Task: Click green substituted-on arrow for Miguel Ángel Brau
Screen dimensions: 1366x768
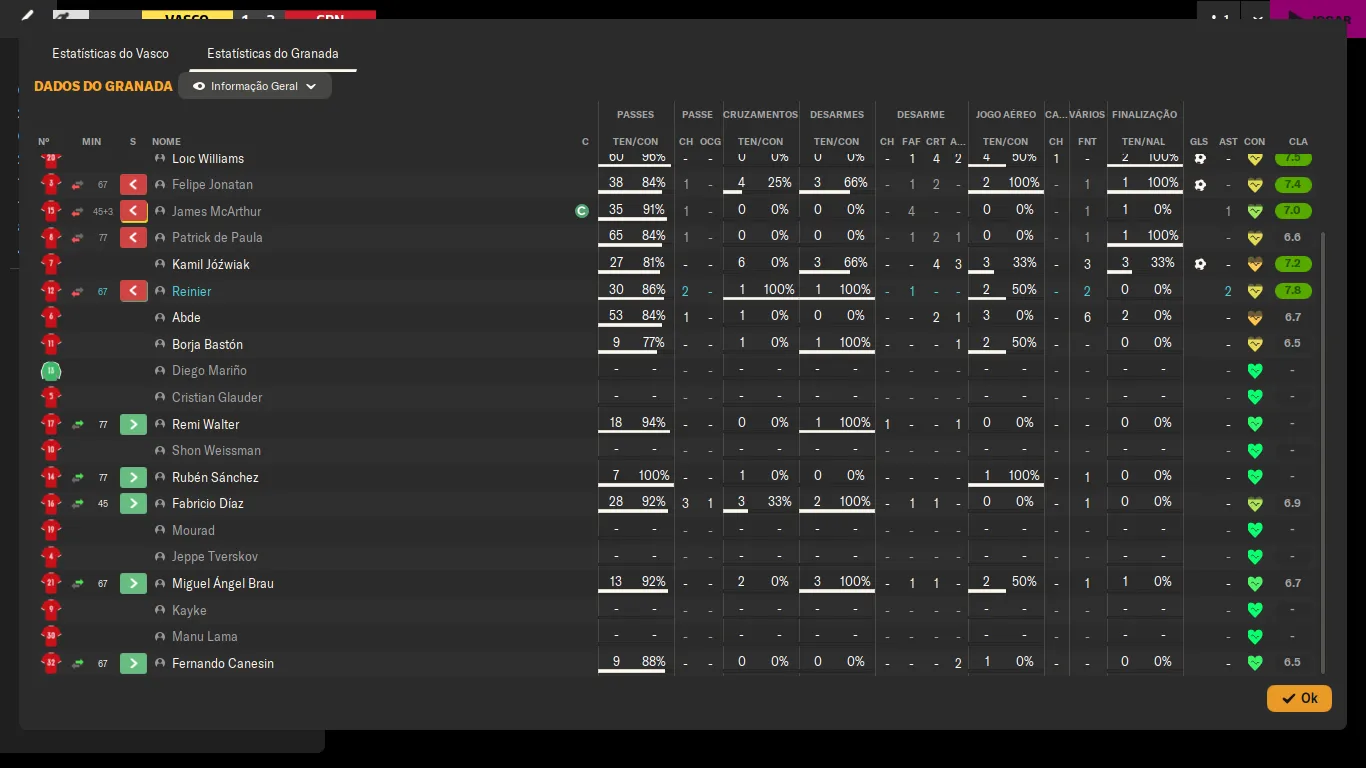Action: click(133, 583)
